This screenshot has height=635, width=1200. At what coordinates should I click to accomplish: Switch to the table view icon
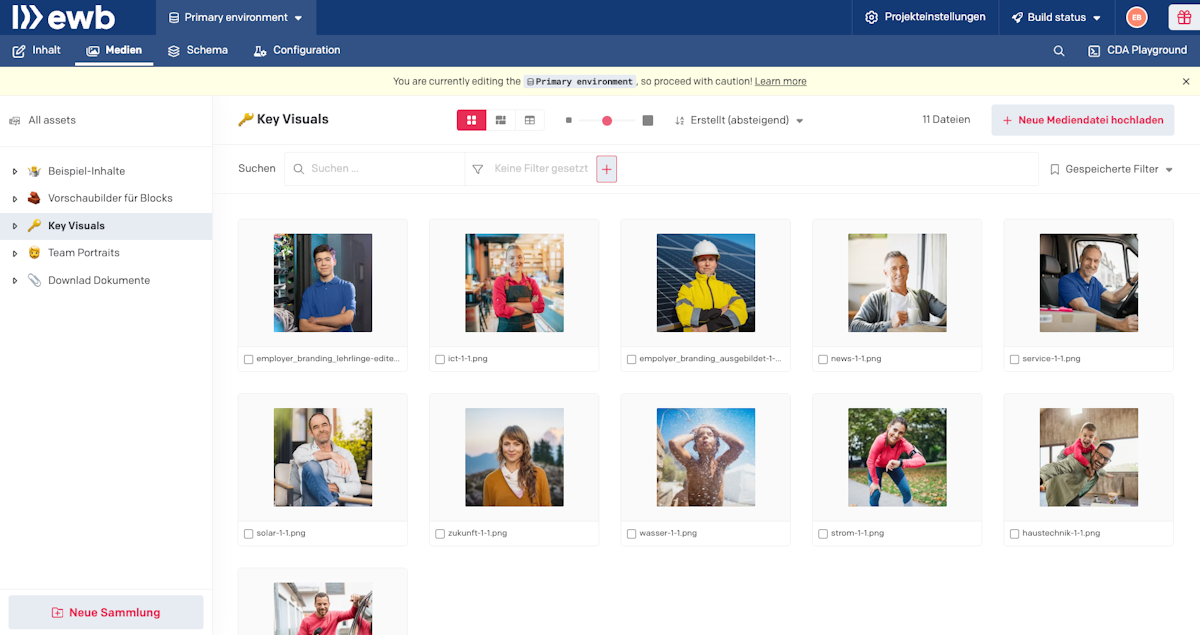(x=530, y=120)
